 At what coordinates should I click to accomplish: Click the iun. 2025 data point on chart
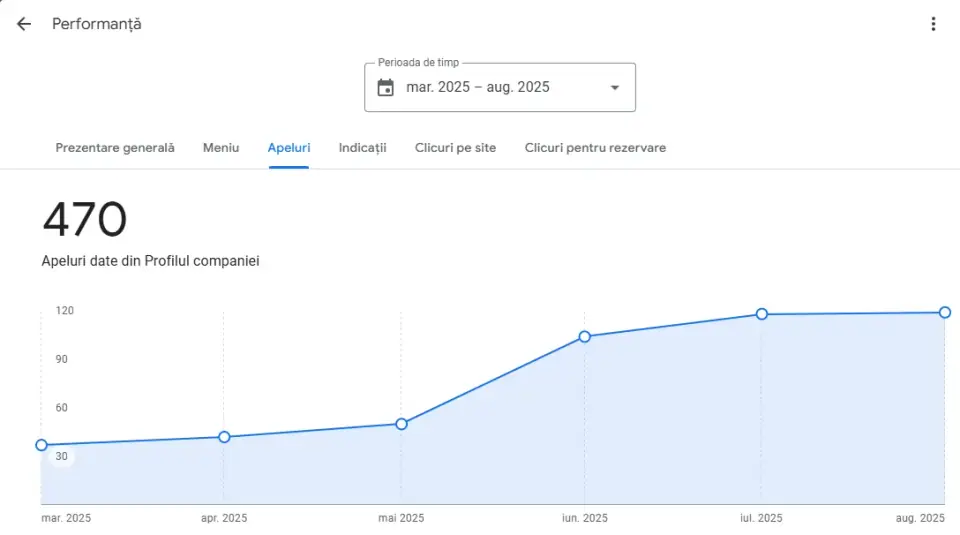[585, 337]
